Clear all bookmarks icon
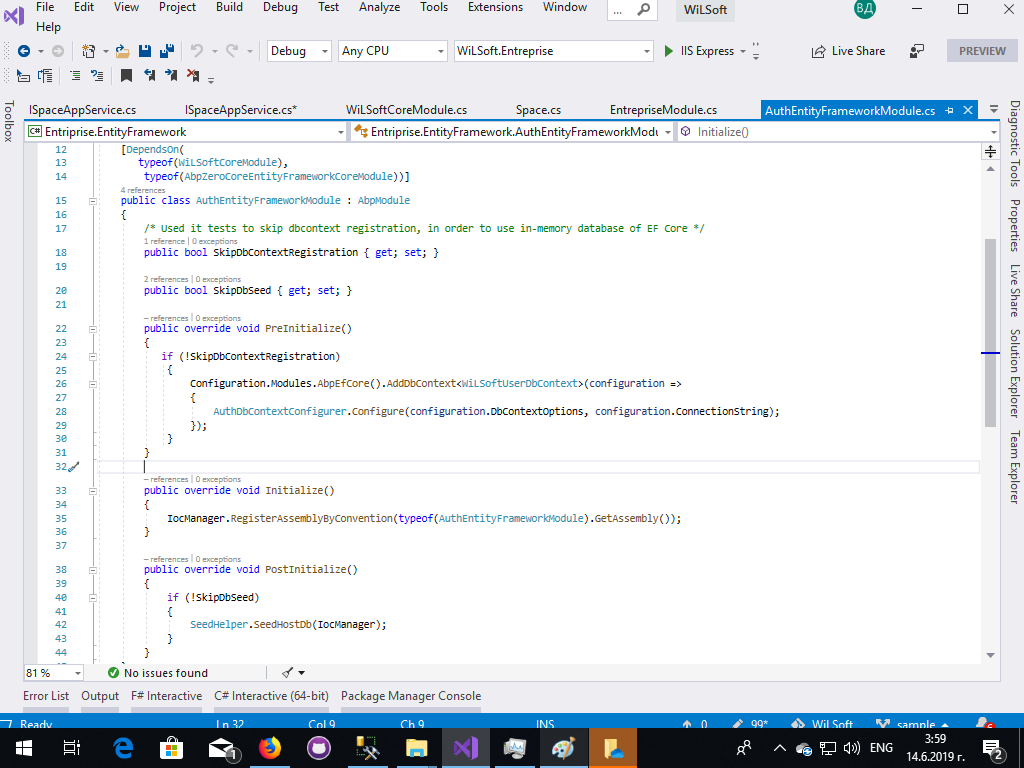The height and width of the screenshot is (768, 1024). pyautogui.click(x=193, y=76)
